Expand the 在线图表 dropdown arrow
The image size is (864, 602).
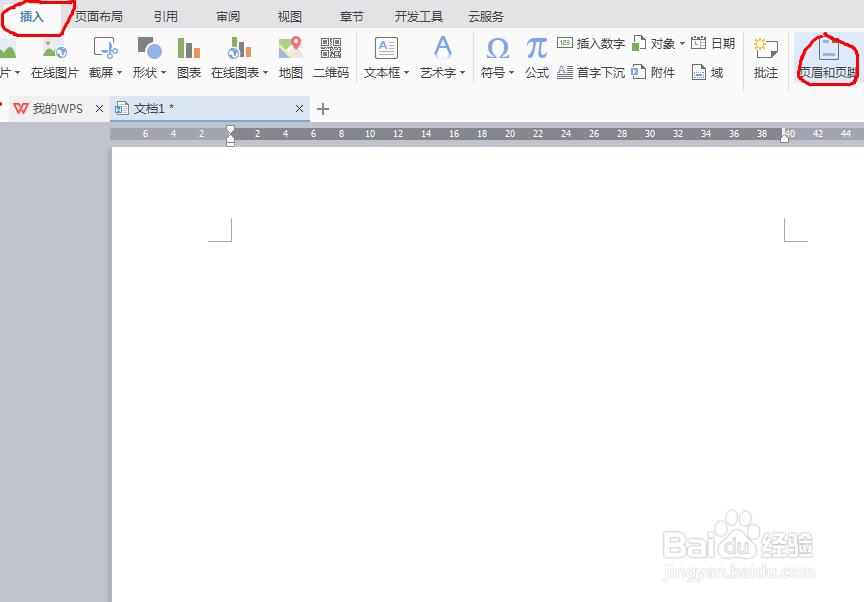266,73
